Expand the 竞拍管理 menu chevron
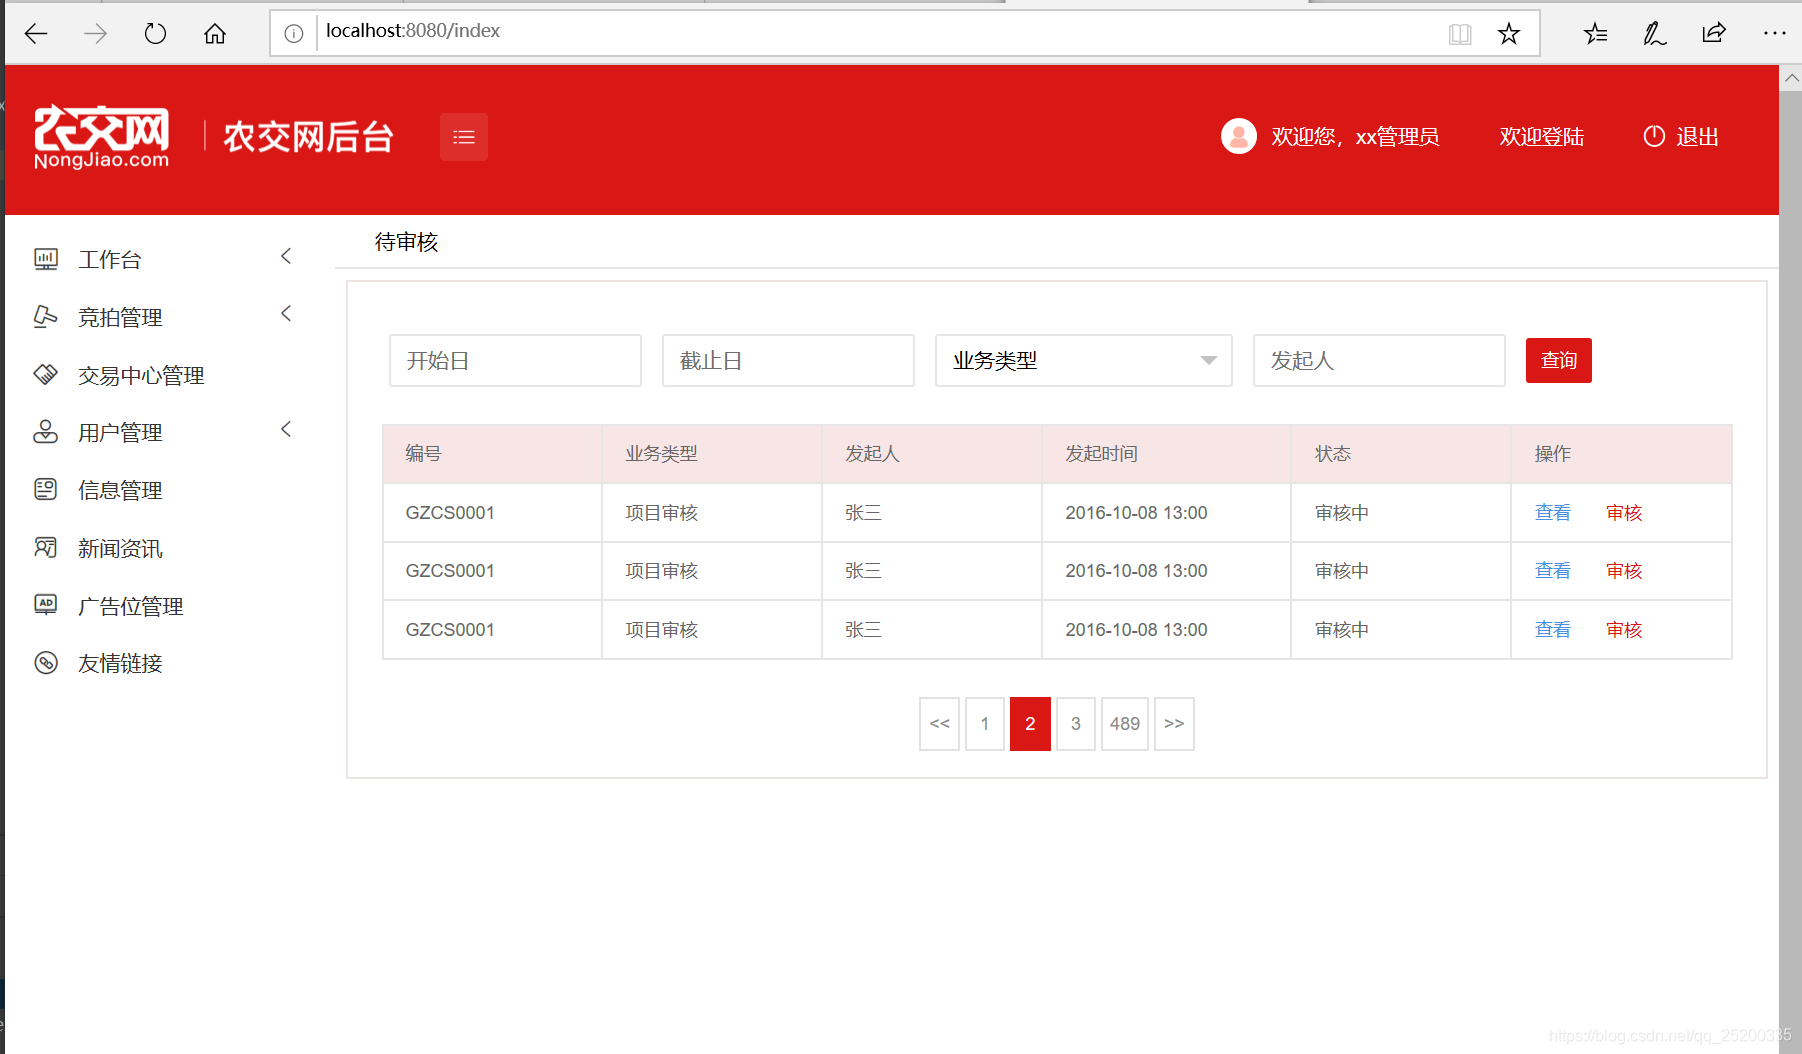This screenshot has height=1054, width=1802. pos(286,315)
